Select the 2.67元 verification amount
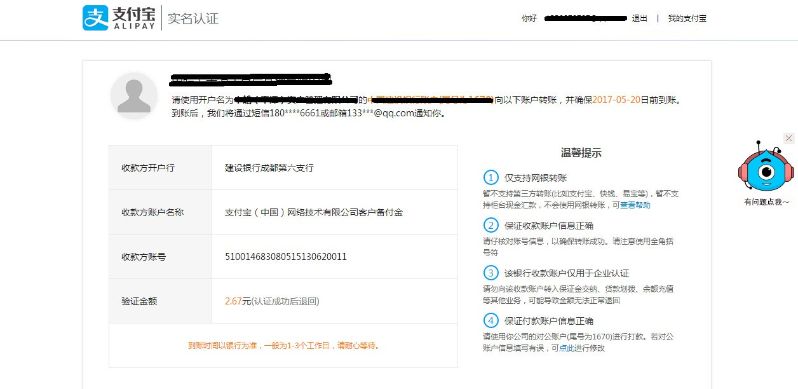 pyautogui.click(x=238, y=301)
